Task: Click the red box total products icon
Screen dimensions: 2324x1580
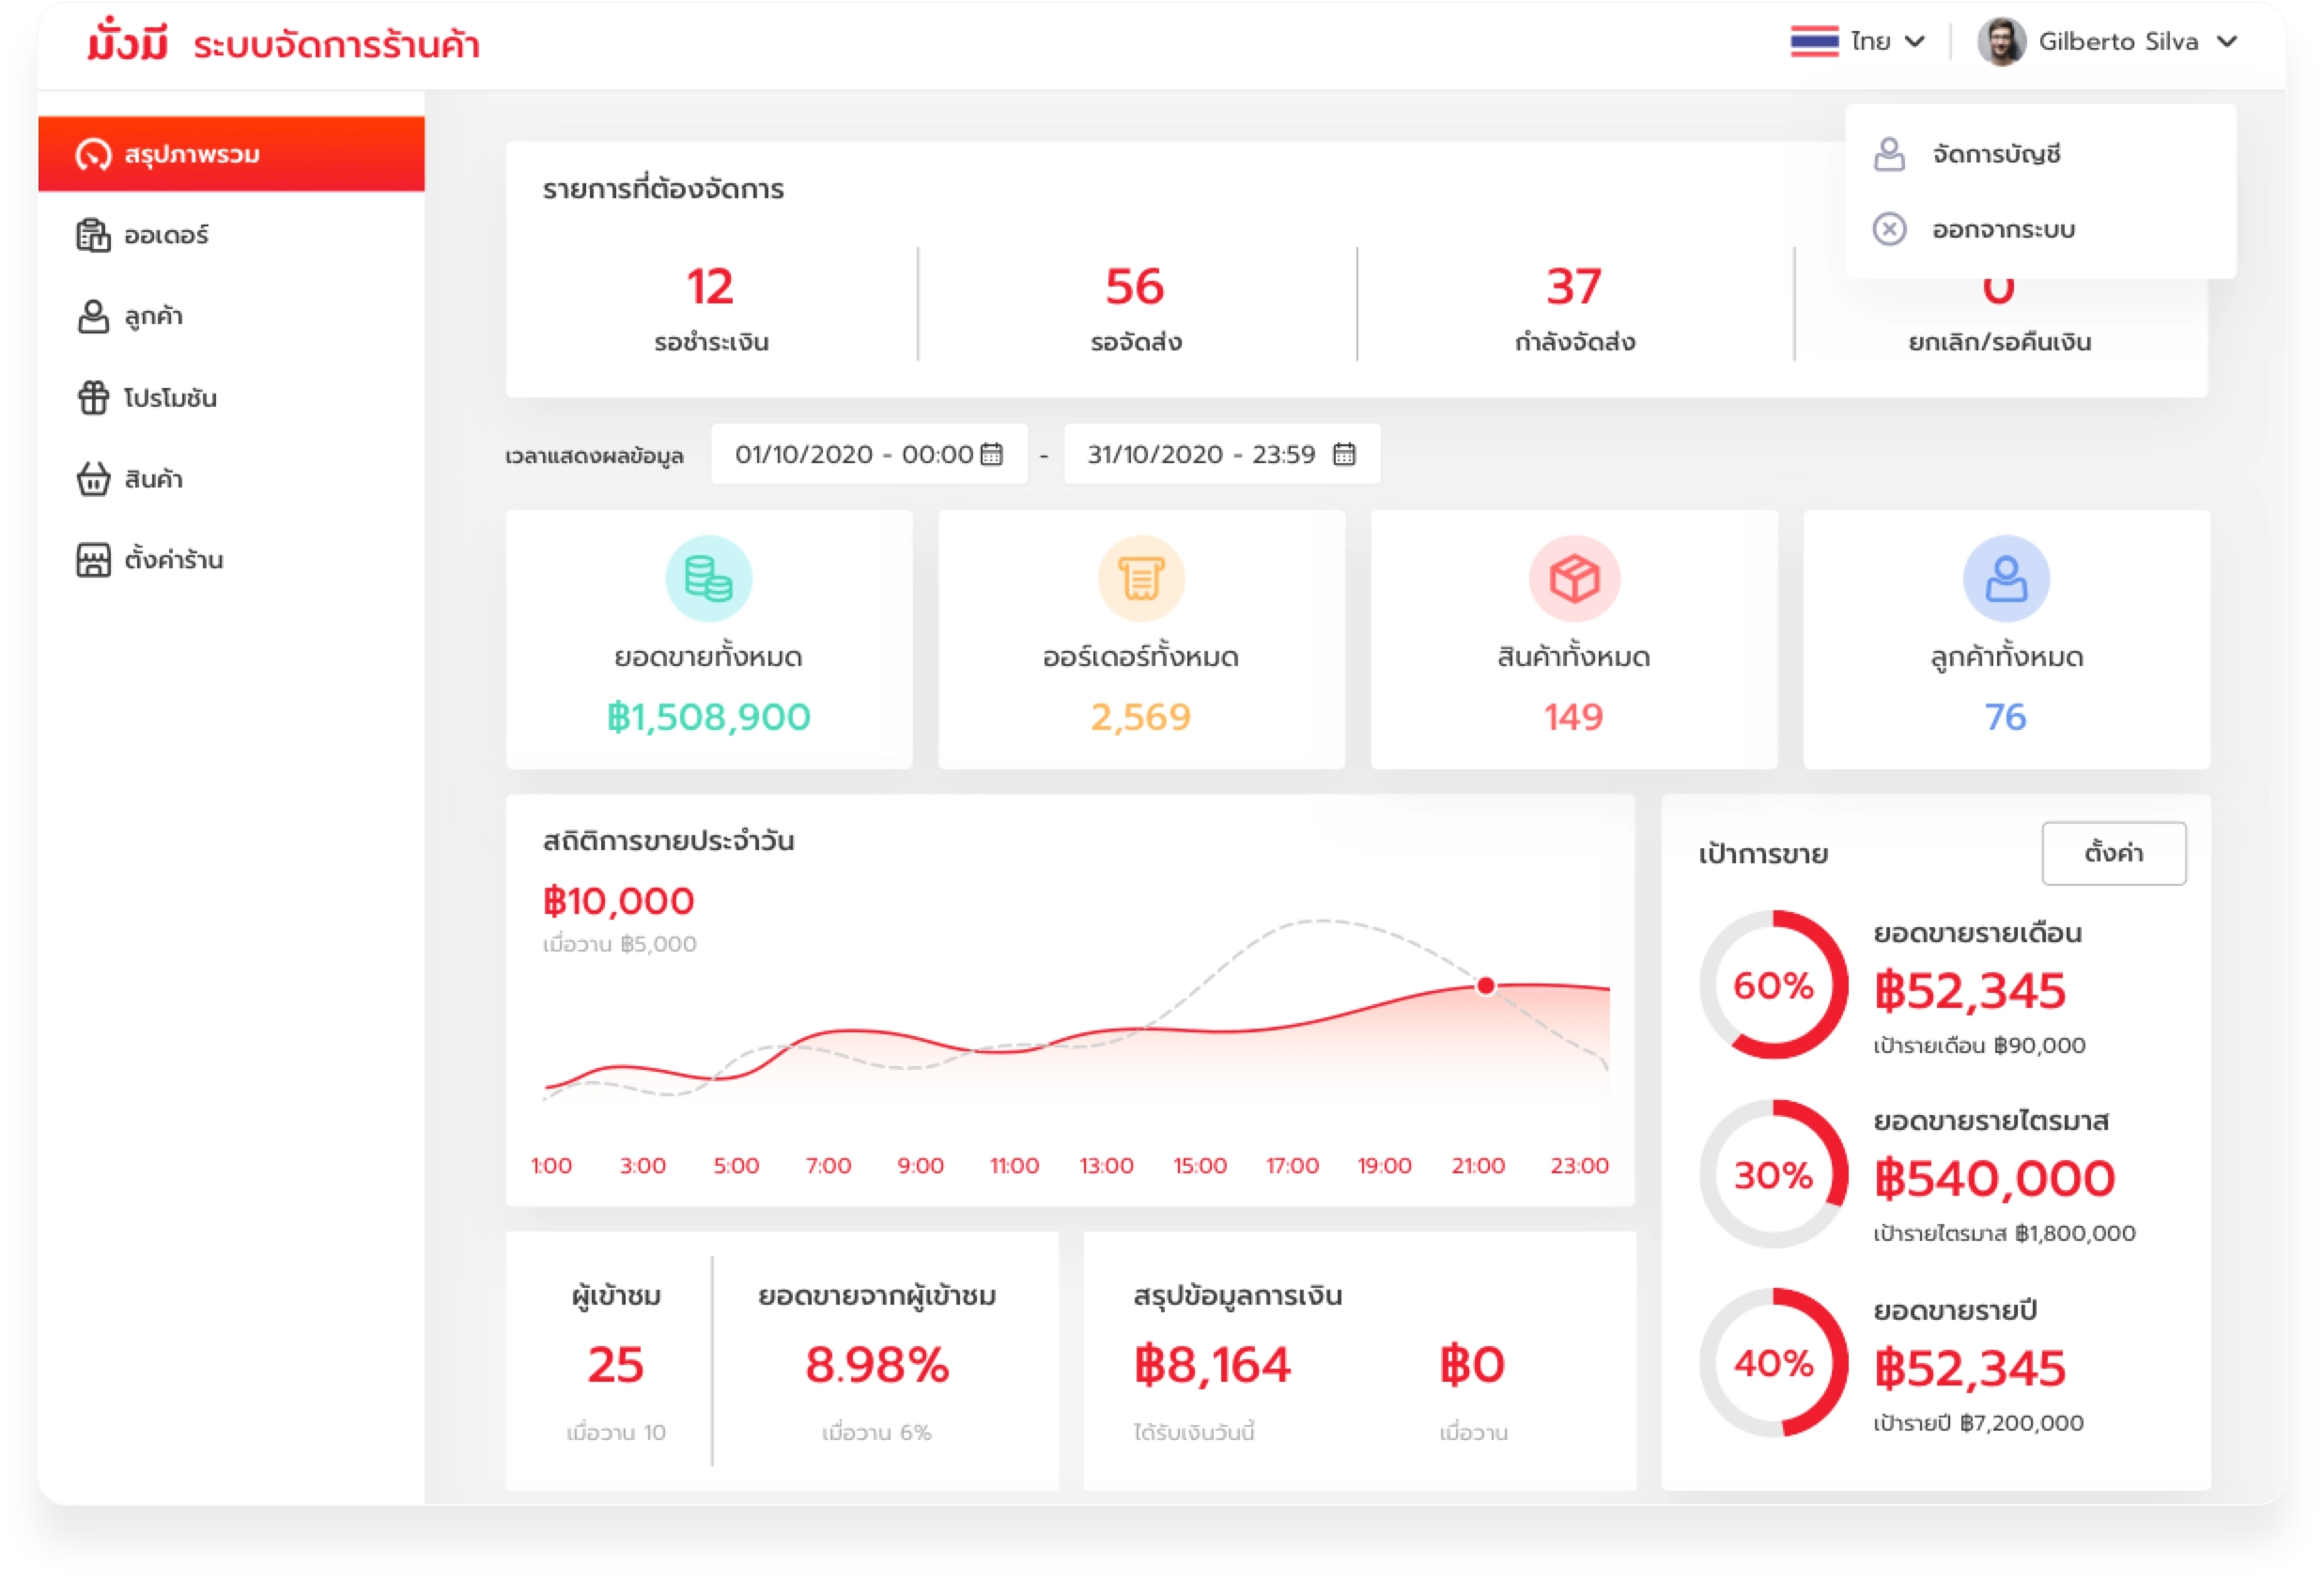Action: [x=1574, y=578]
